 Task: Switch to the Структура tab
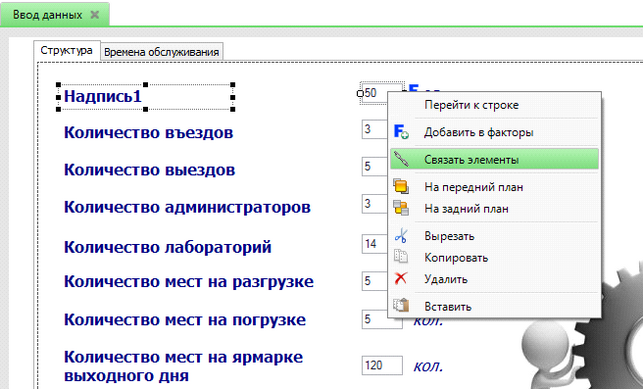66,50
